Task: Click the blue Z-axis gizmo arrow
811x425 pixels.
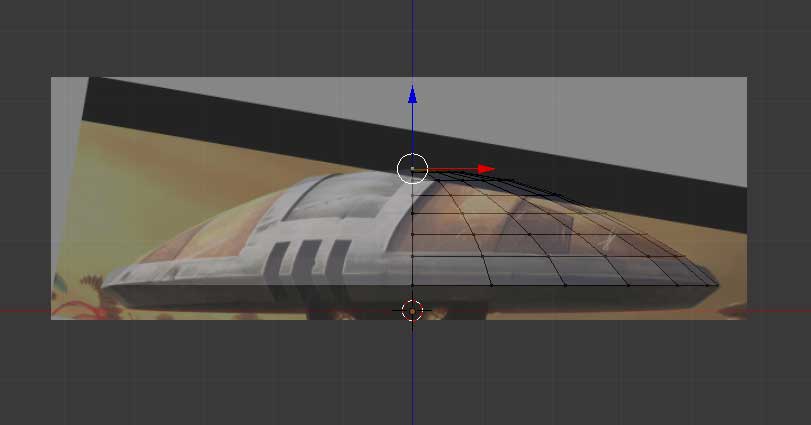Action: pyautogui.click(x=412, y=95)
